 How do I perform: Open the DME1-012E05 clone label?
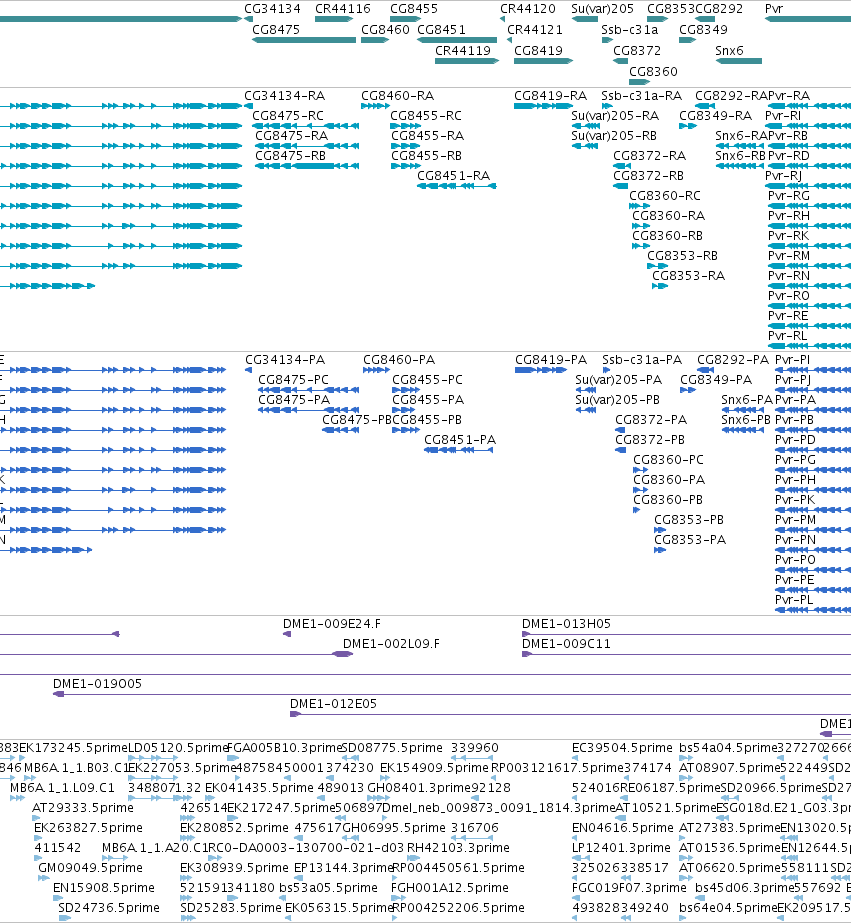click(333, 704)
